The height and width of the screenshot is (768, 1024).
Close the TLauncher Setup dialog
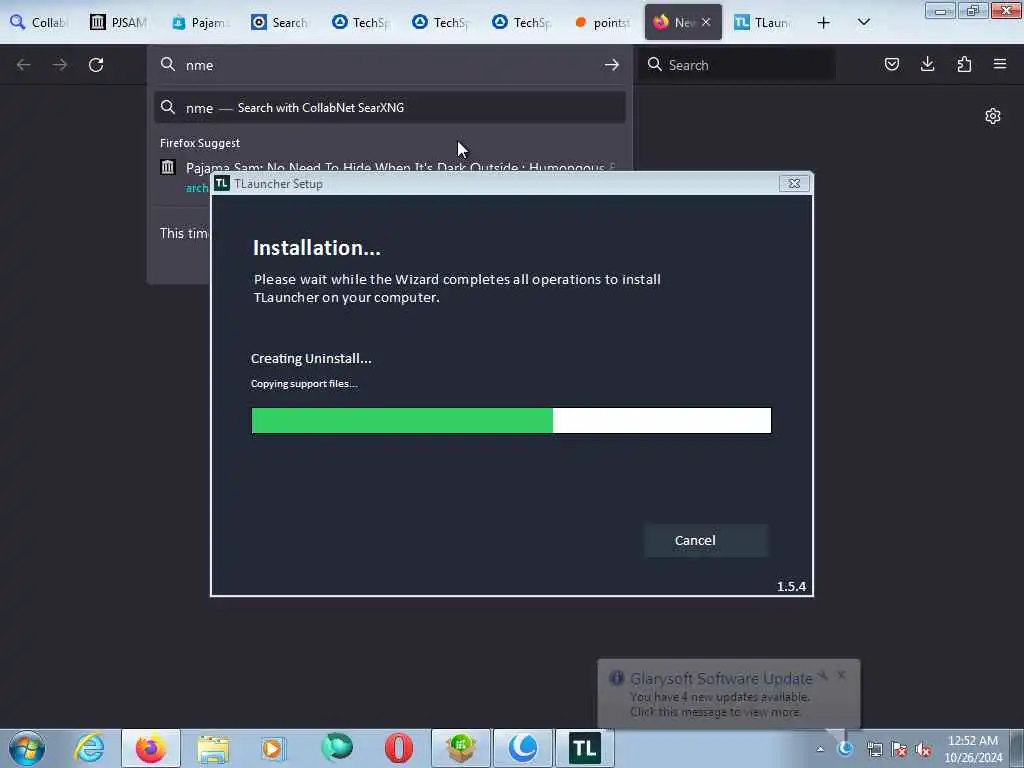(x=794, y=184)
